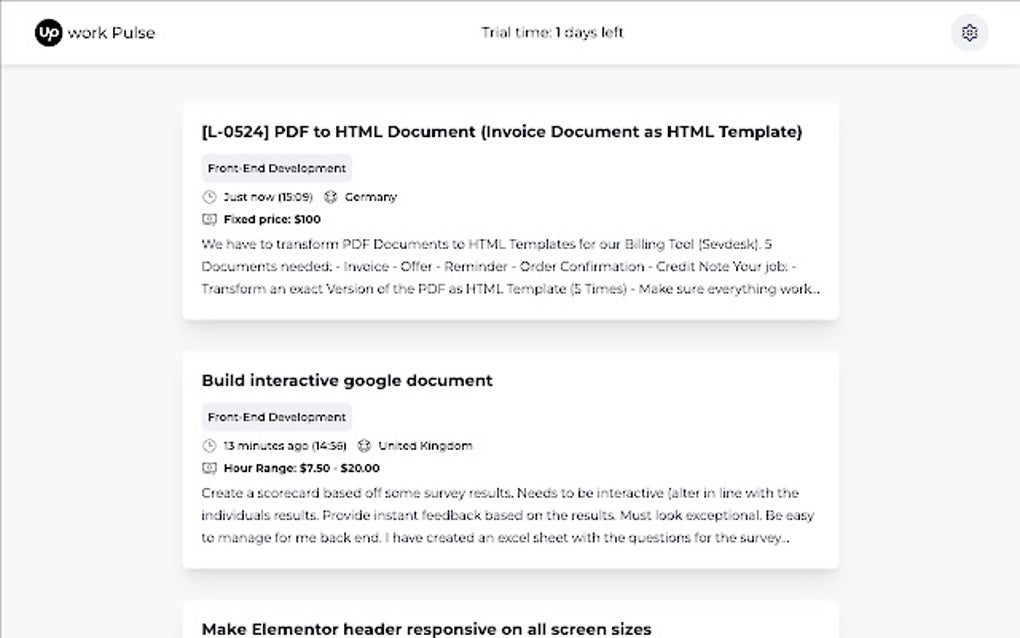Open the Make Elementor header responsive listing
1020x638 pixels.
[x=426, y=628]
